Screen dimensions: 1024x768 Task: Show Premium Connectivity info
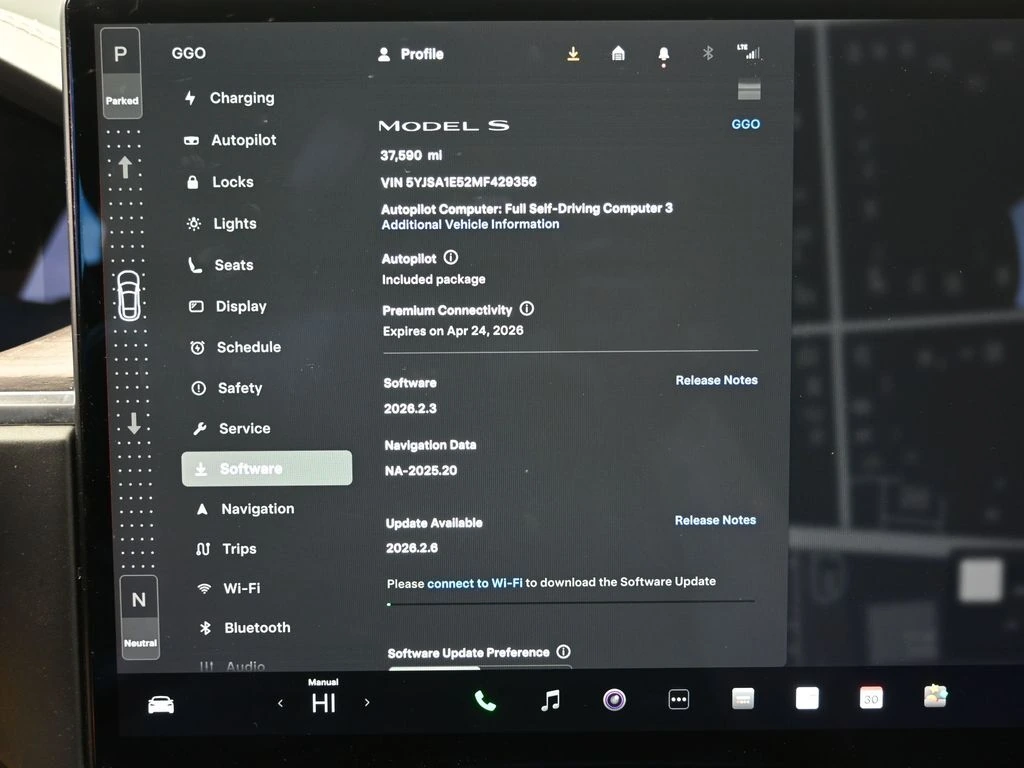point(527,309)
